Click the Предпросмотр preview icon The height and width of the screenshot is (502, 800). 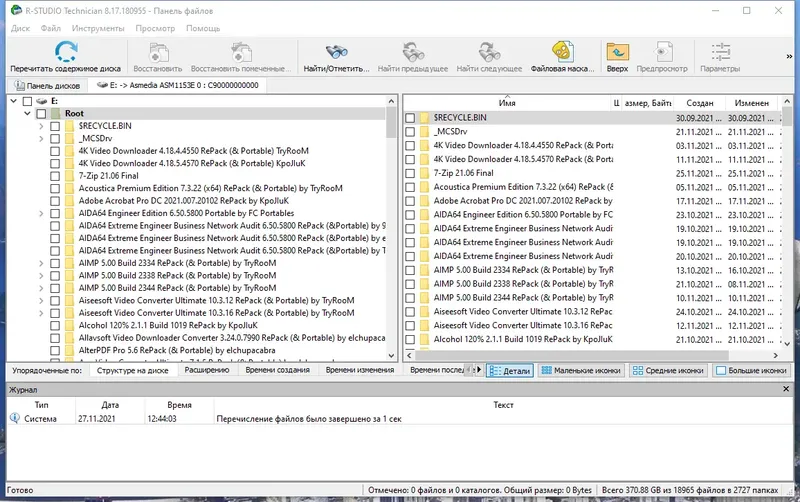tap(662, 52)
